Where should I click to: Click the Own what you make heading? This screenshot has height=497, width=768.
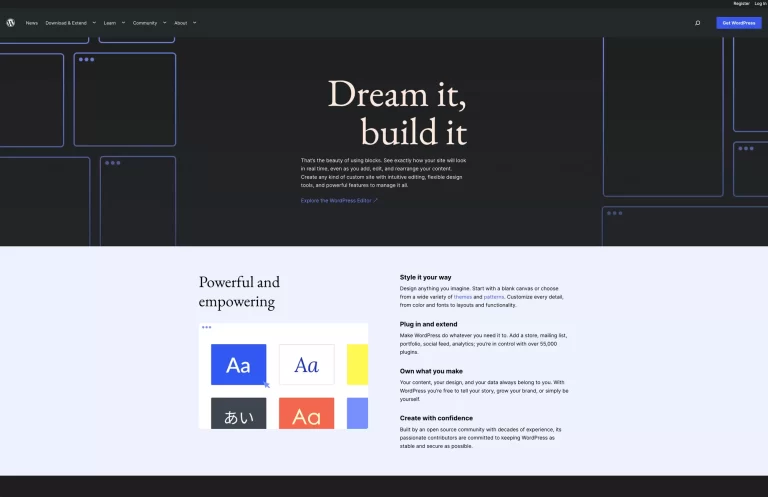(x=431, y=371)
